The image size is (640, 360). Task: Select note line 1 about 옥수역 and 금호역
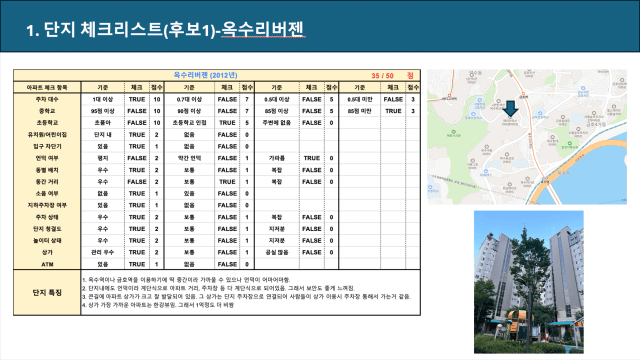pos(186,280)
